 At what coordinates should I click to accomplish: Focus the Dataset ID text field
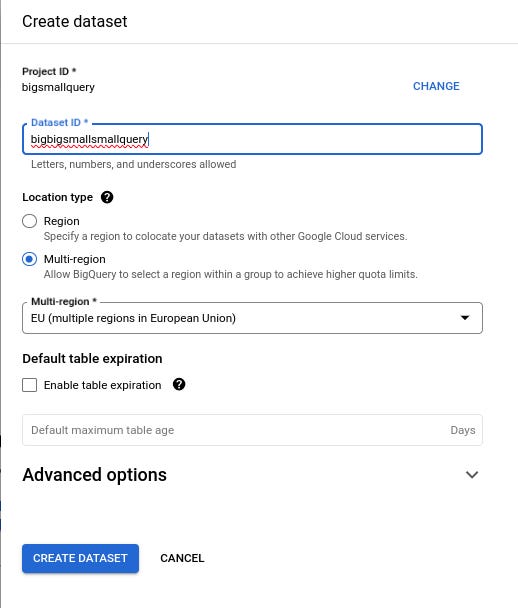click(x=252, y=139)
